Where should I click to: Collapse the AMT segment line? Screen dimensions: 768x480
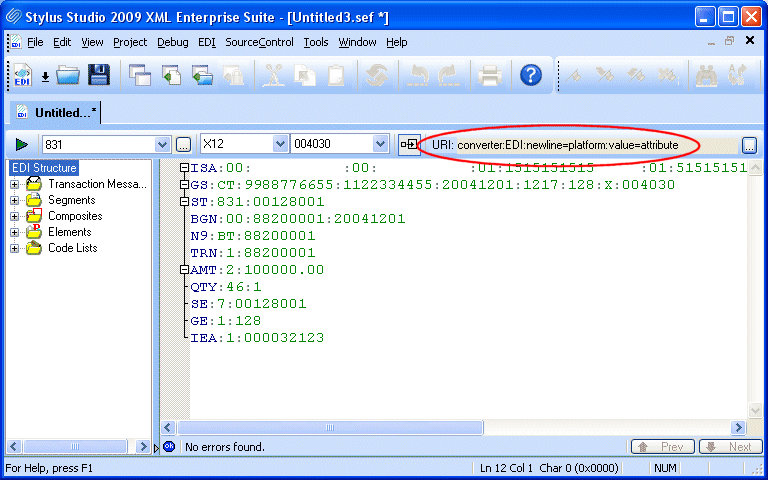tap(184, 269)
